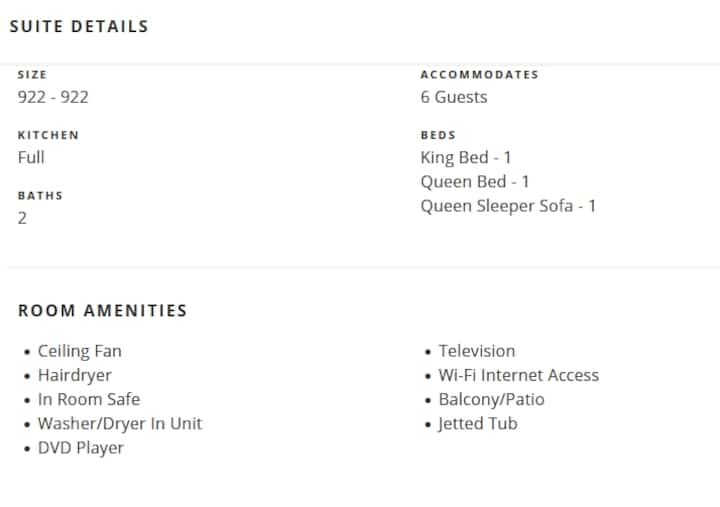The width and height of the screenshot is (720, 507).
Task: Select the 922 - 922 size value
Action: 53,97
